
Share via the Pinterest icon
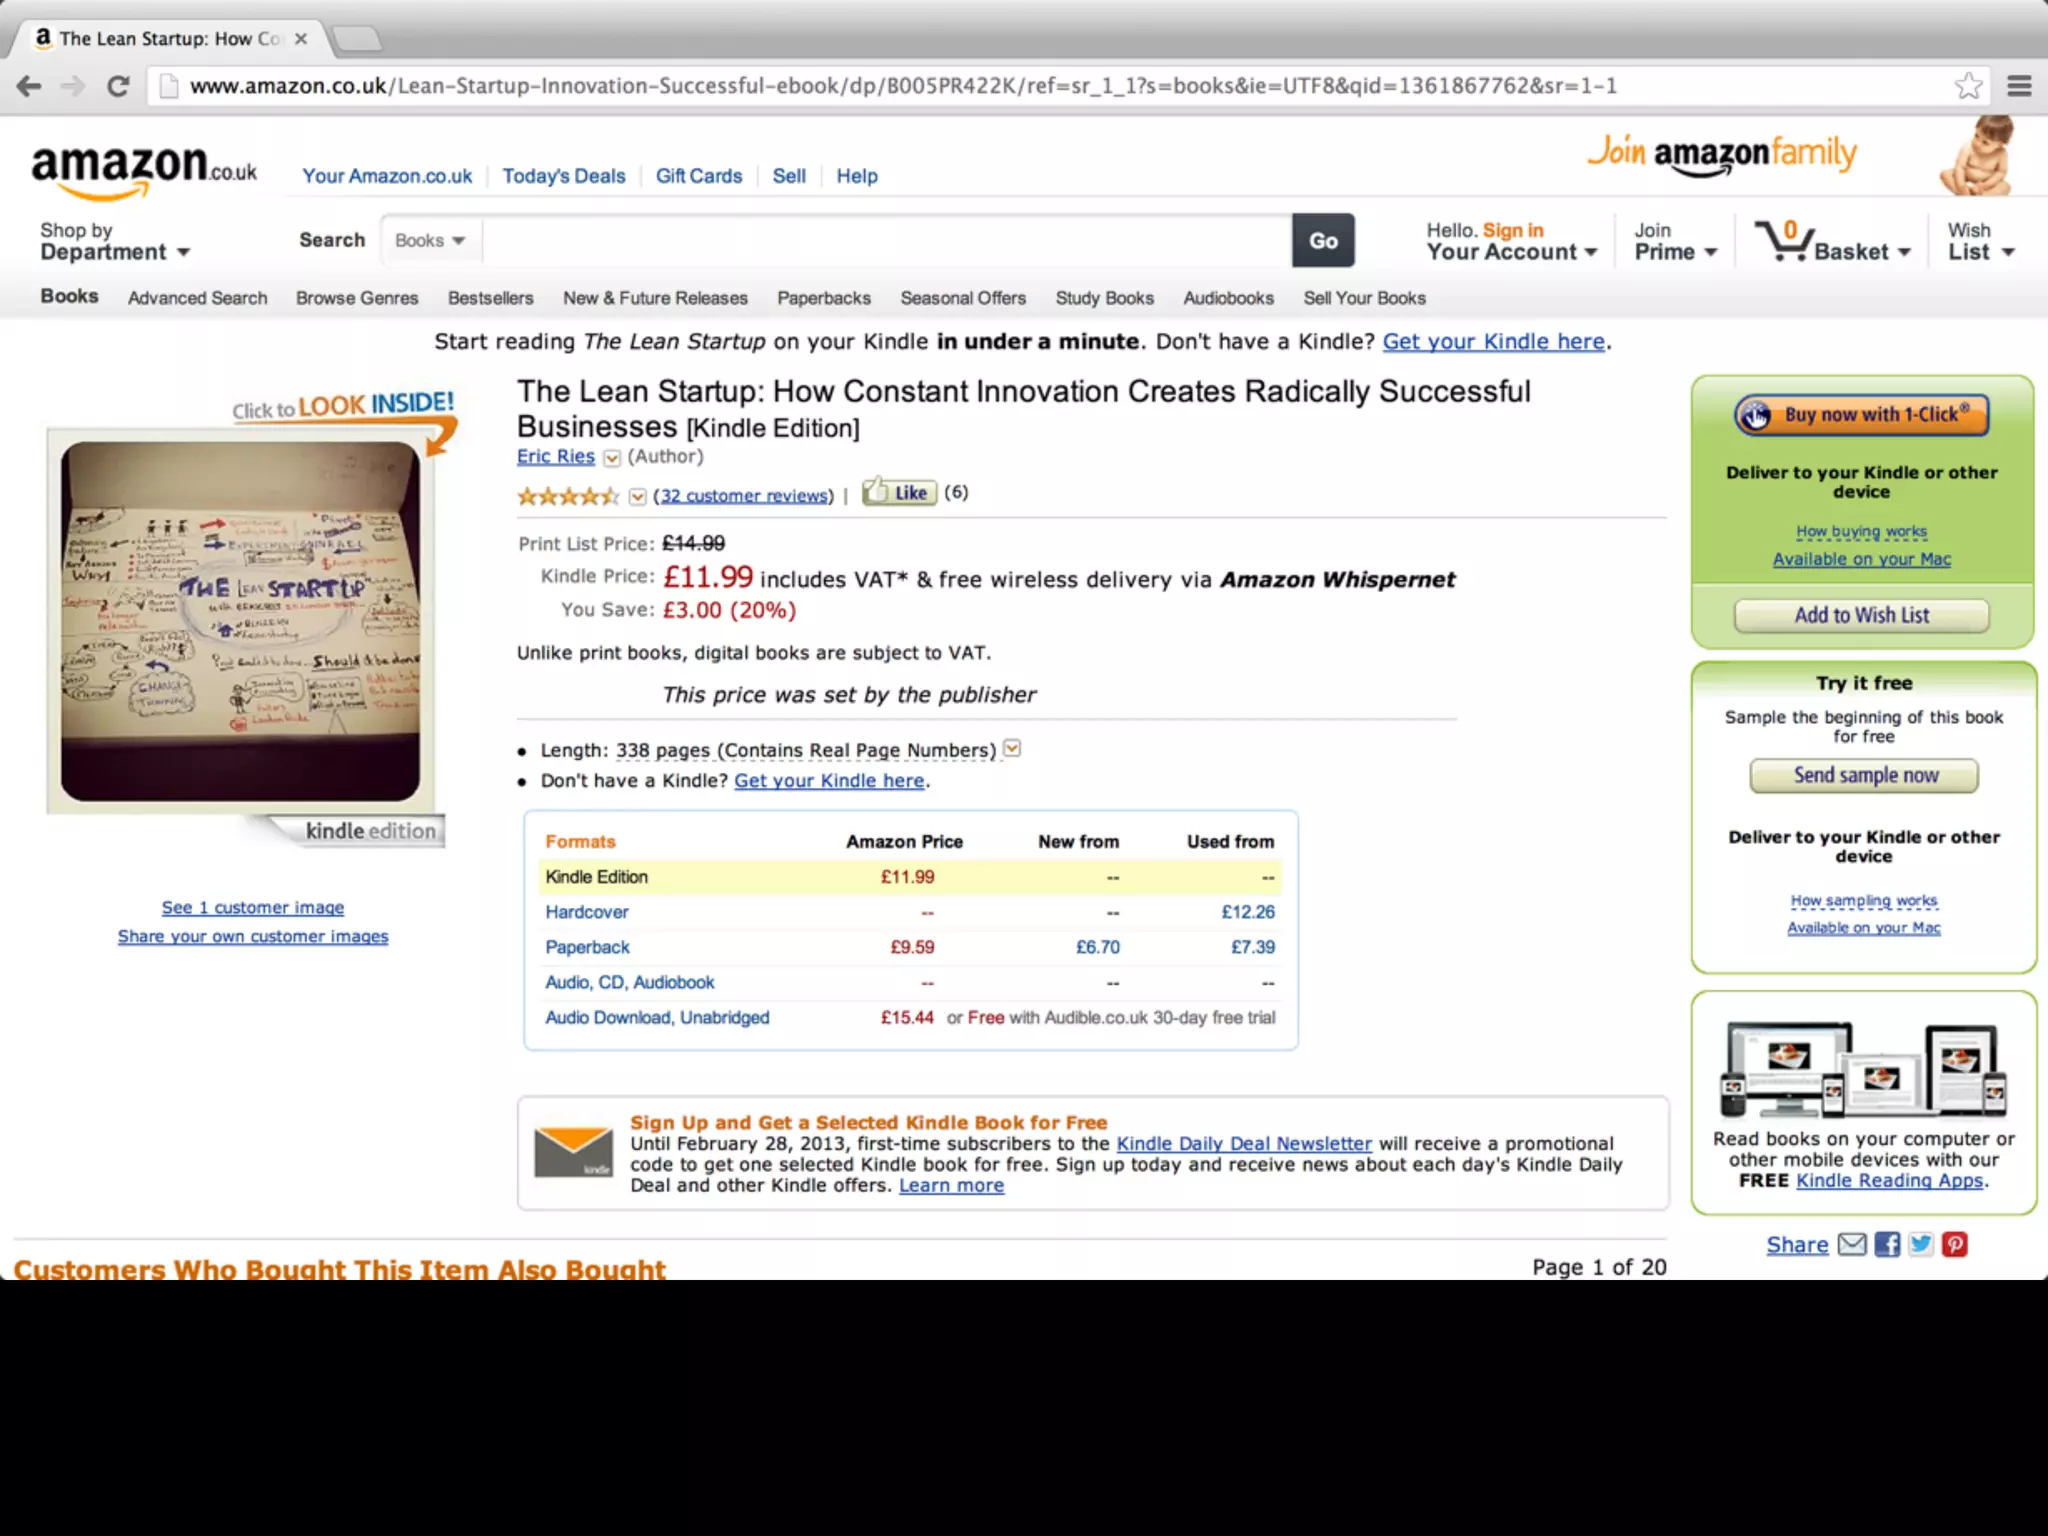point(1954,1244)
